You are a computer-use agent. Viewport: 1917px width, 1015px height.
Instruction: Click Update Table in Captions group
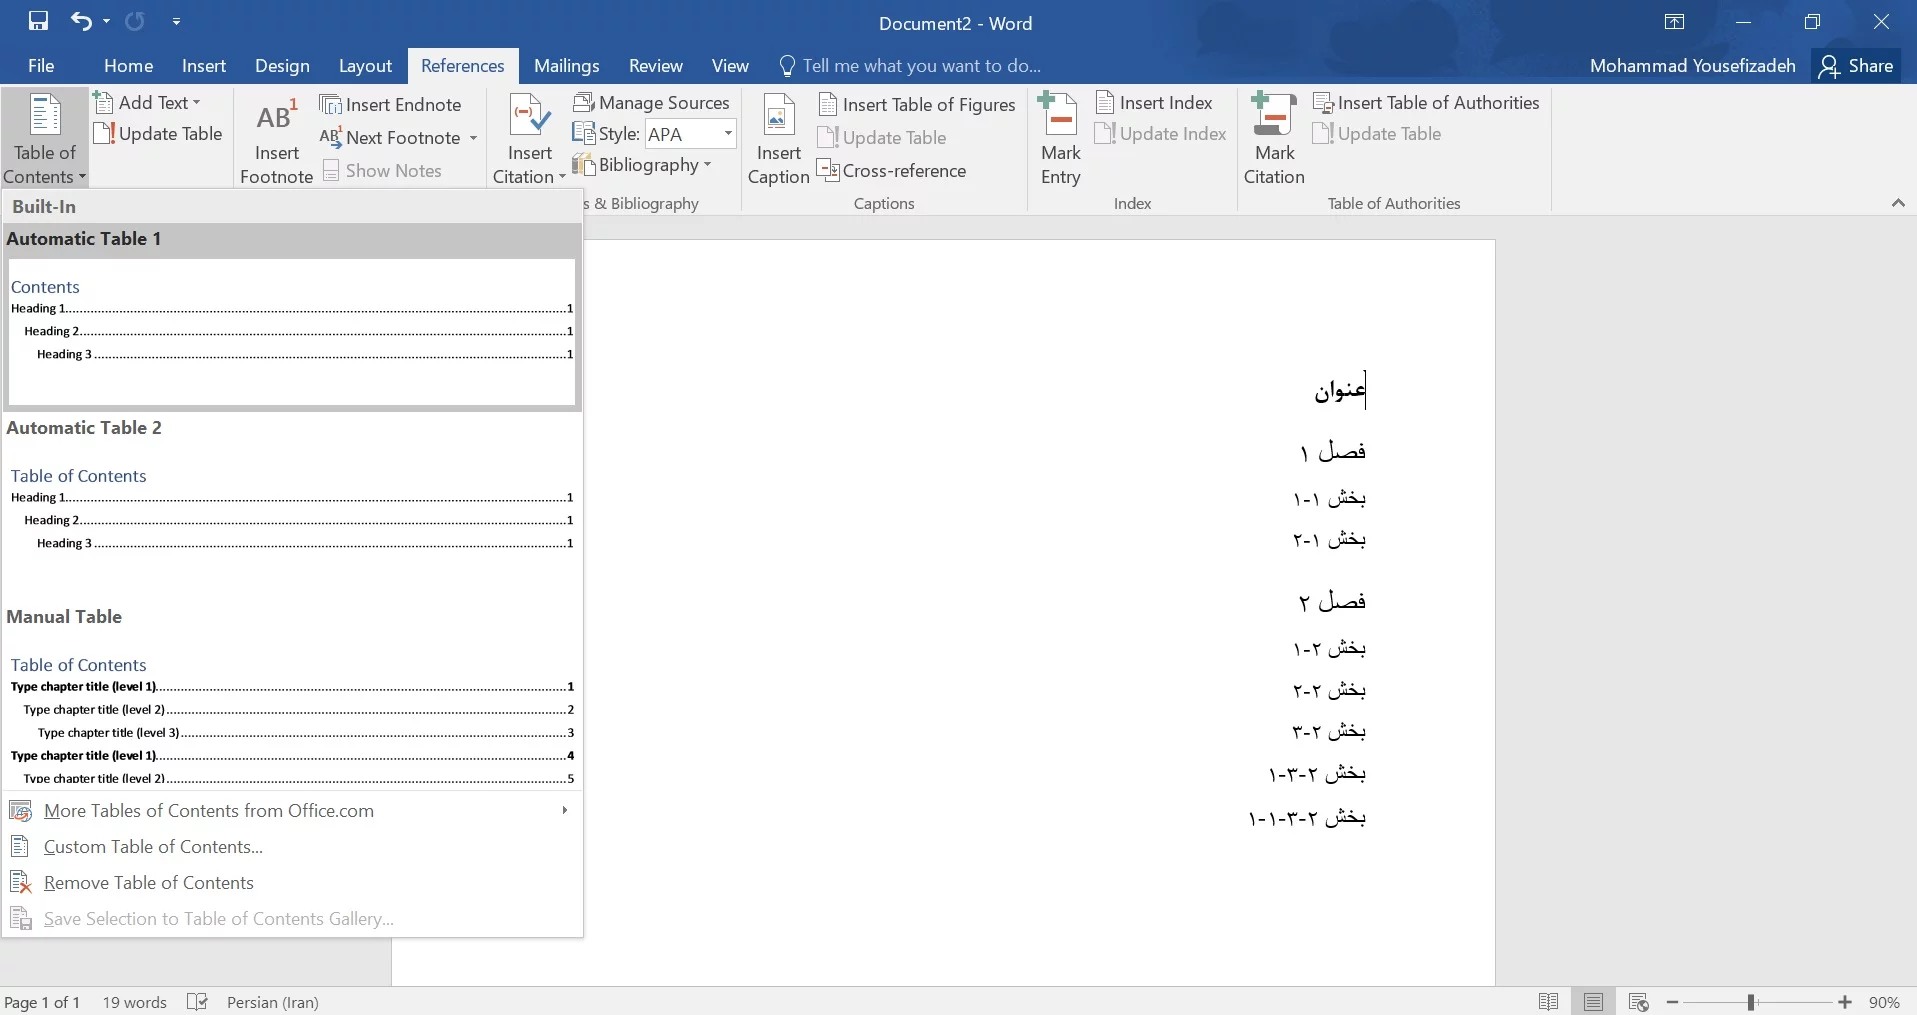[882, 137]
